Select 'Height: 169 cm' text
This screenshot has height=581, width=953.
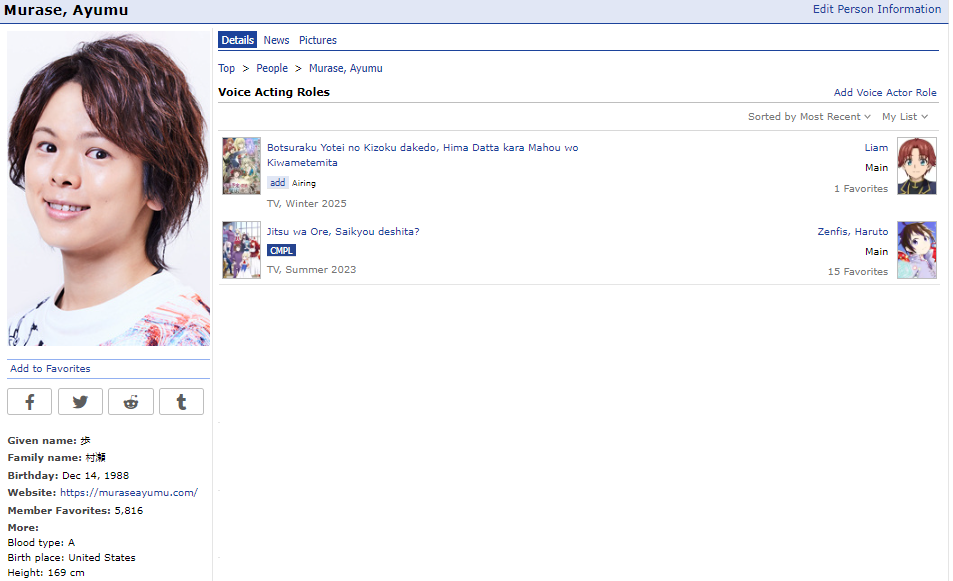click(46, 572)
